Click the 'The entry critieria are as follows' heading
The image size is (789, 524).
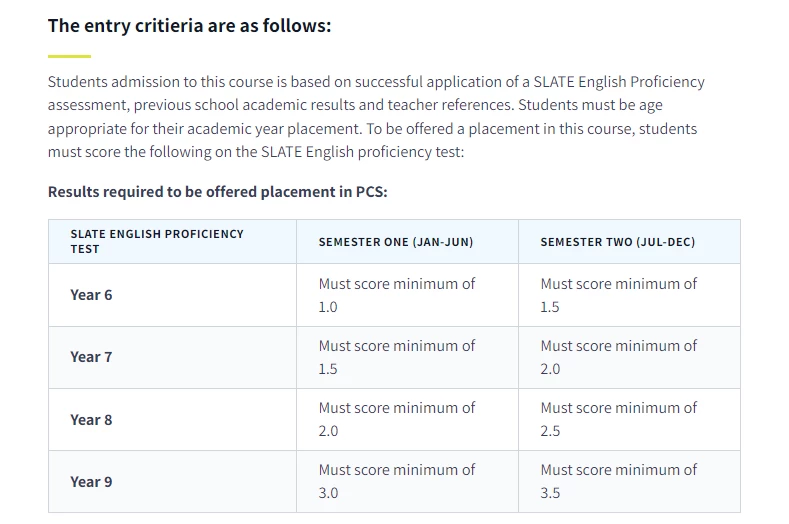[x=189, y=26]
